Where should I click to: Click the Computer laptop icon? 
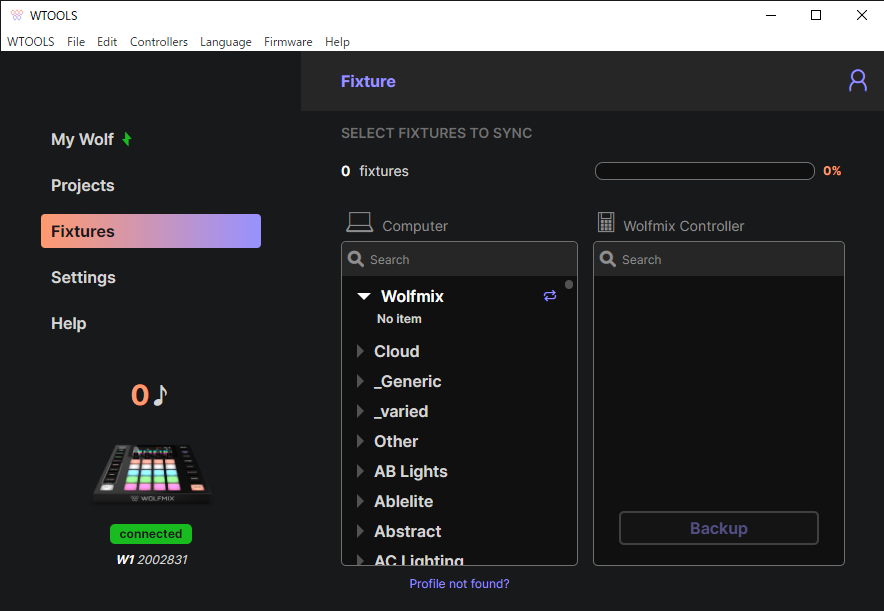(x=359, y=222)
